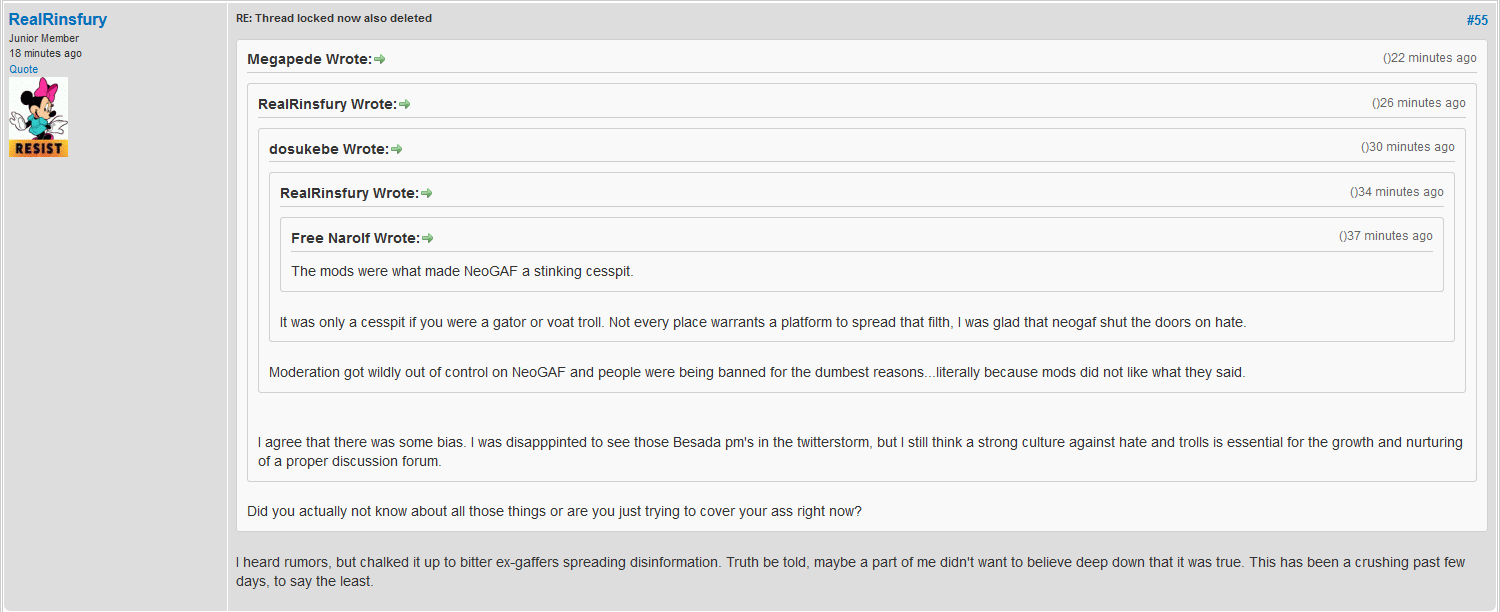Click the Junior Member rank label
Viewport: 1500px width, 612px height.
[44, 38]
